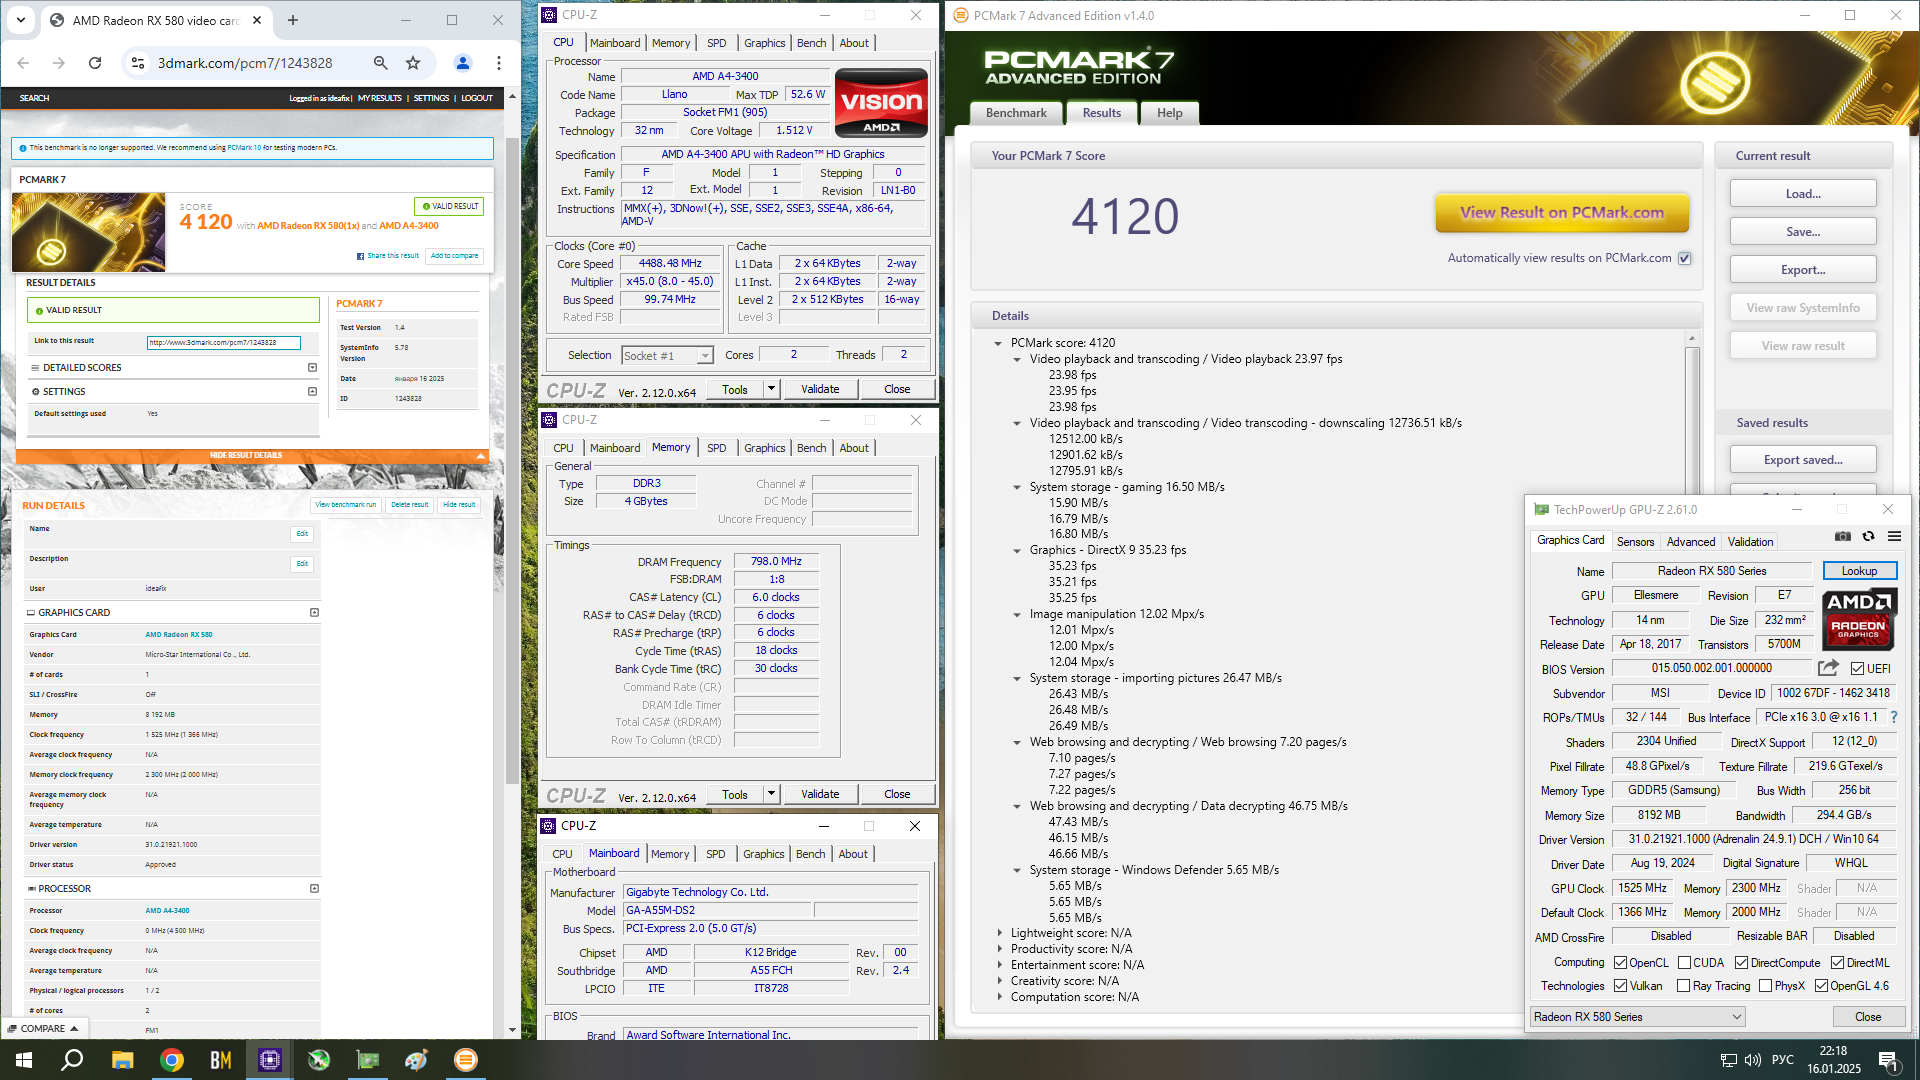
Task: Switch to the Advanced tab in GPU-Z
Action: (x=1691, y=542)
